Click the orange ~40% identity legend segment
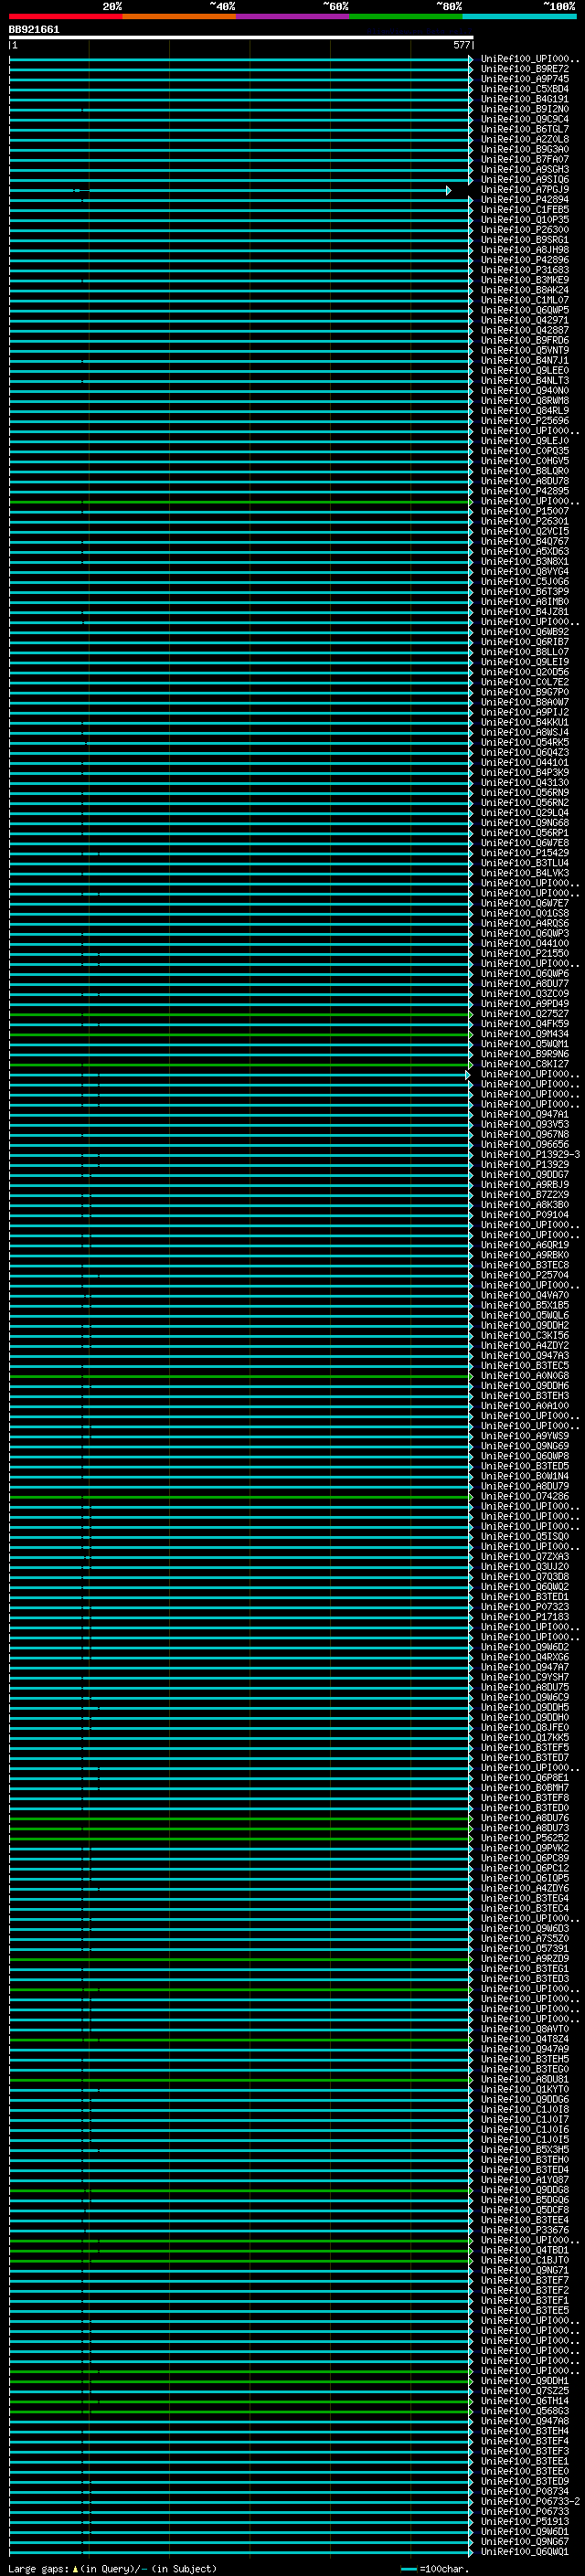The width and height of the screenshot is (585, 2576). pyautogui.click(x=179, y=16)
